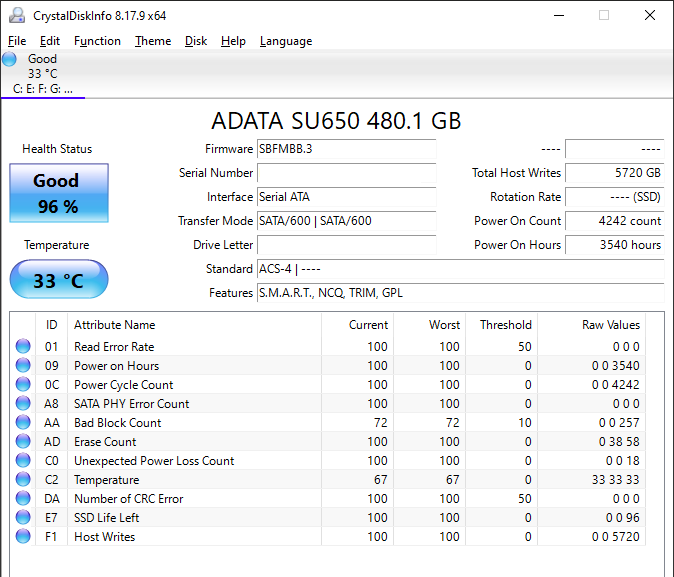The image size is (674, 577).
Task: Click the Raw Values column header
Action: [x=610, y=325]
